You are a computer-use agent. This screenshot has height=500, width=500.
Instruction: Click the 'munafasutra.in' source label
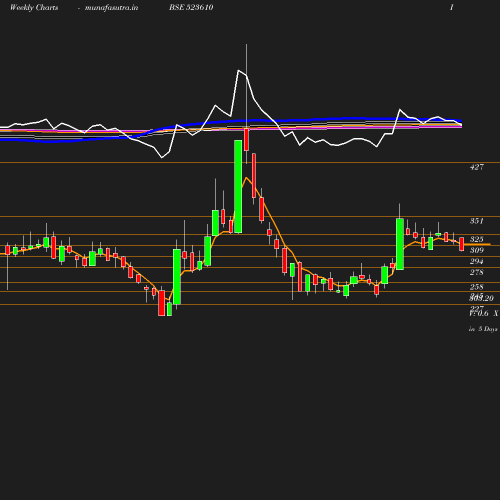[x=111, y=8]
